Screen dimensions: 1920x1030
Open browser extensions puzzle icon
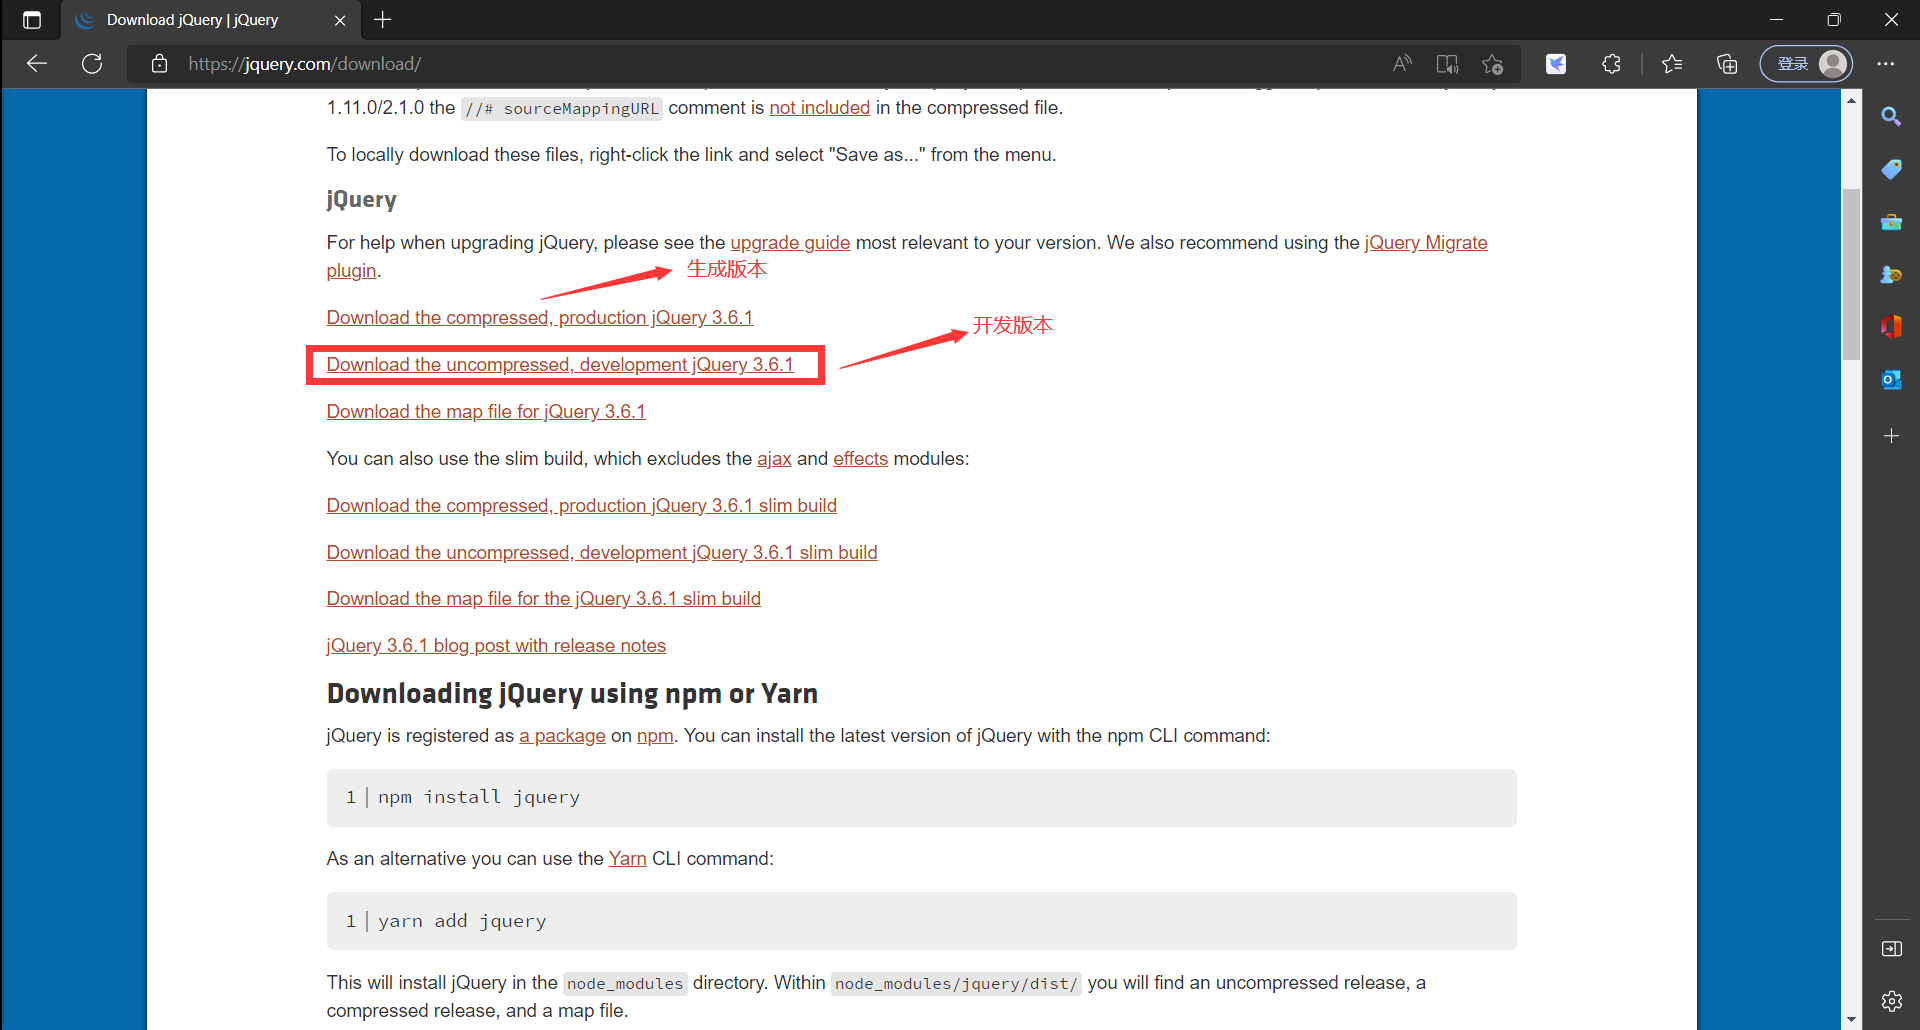1611,64
